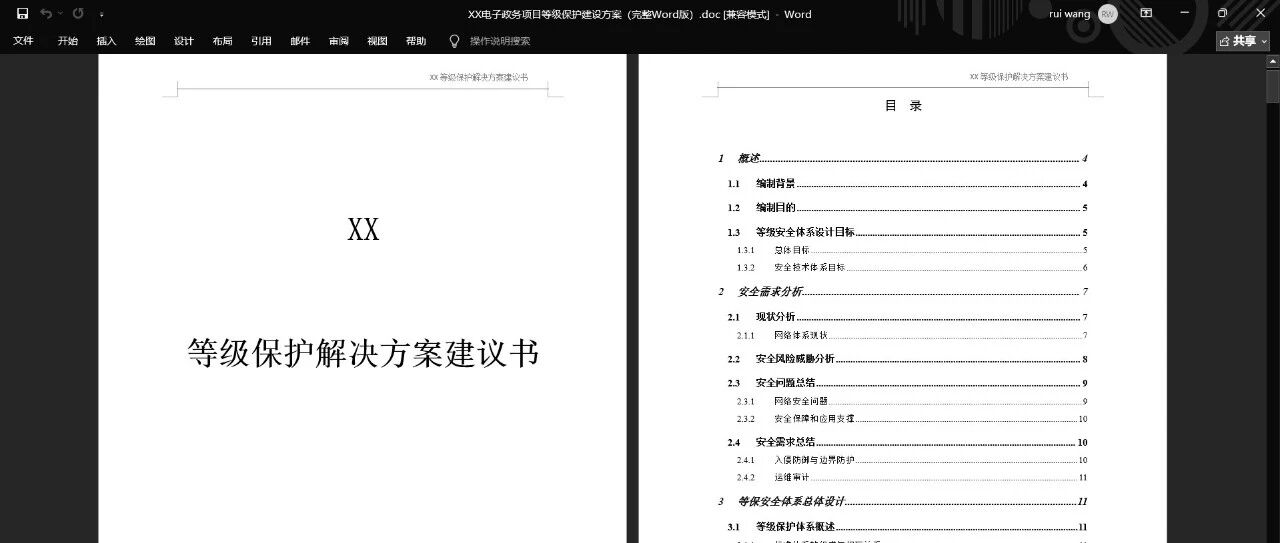Switch to the 视图 ribbon tab

pyautogui.click(x=377, y=41)
